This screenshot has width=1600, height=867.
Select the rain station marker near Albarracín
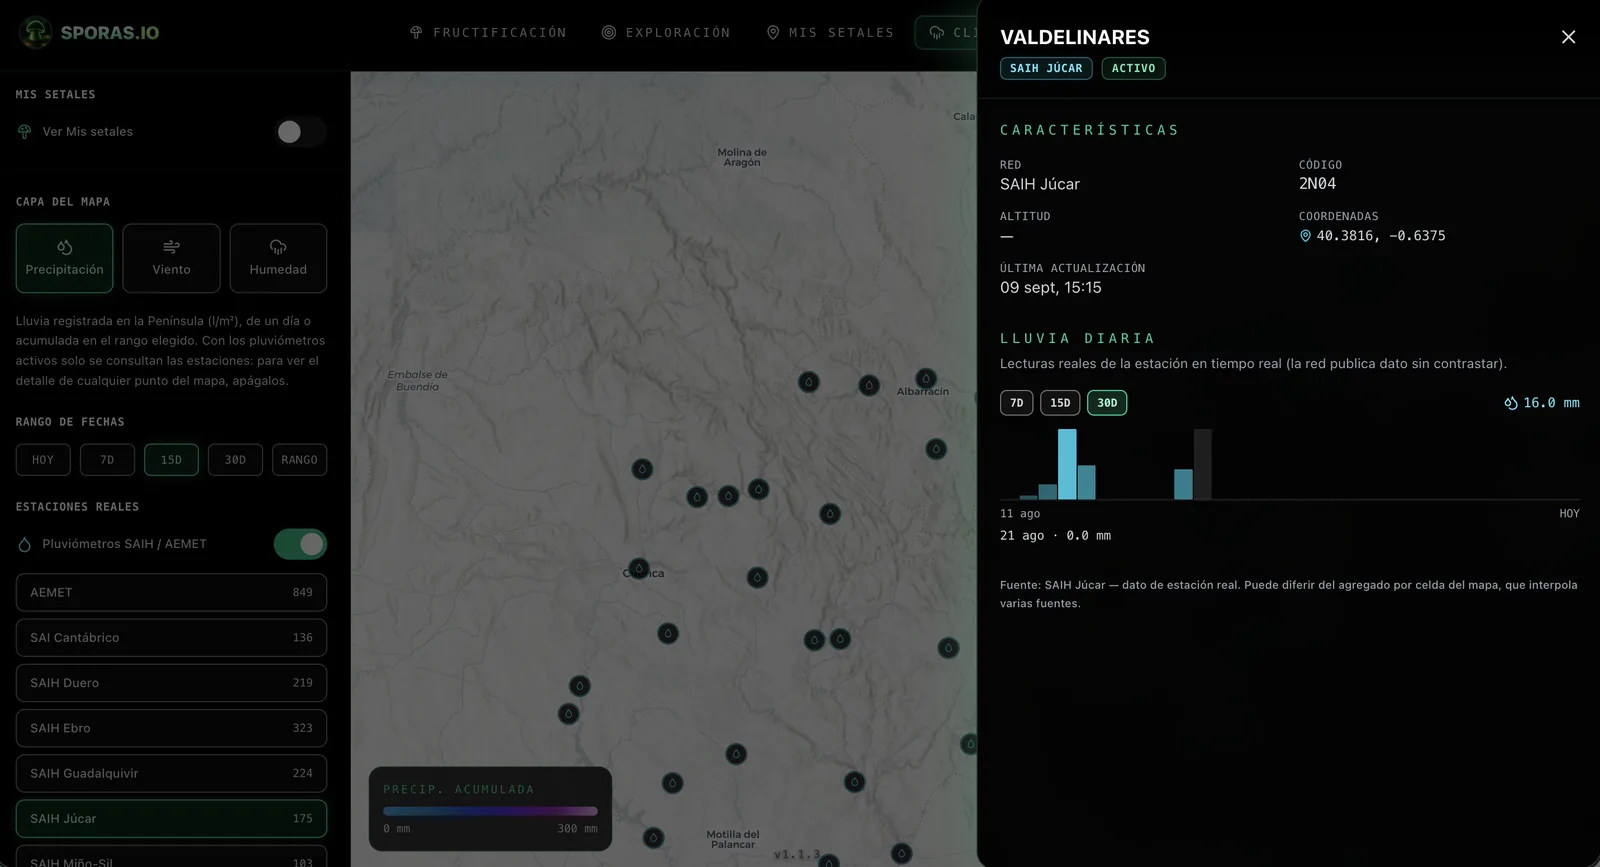pos(926,378)
